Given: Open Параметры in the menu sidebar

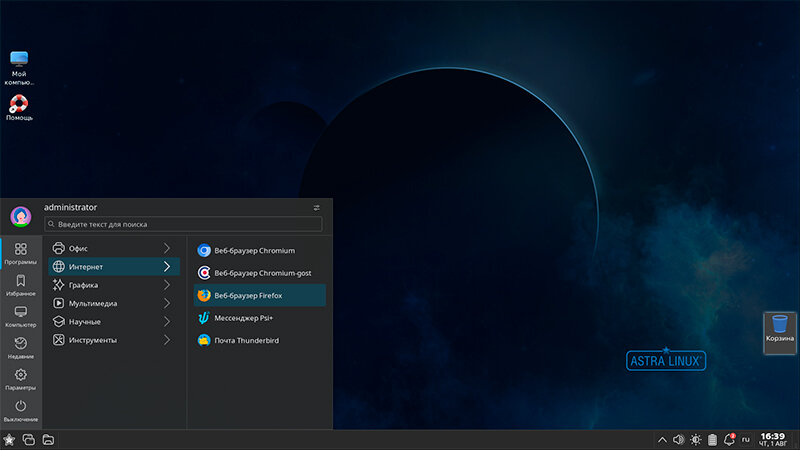Looking at the screenshot, I should pos(20,379).
